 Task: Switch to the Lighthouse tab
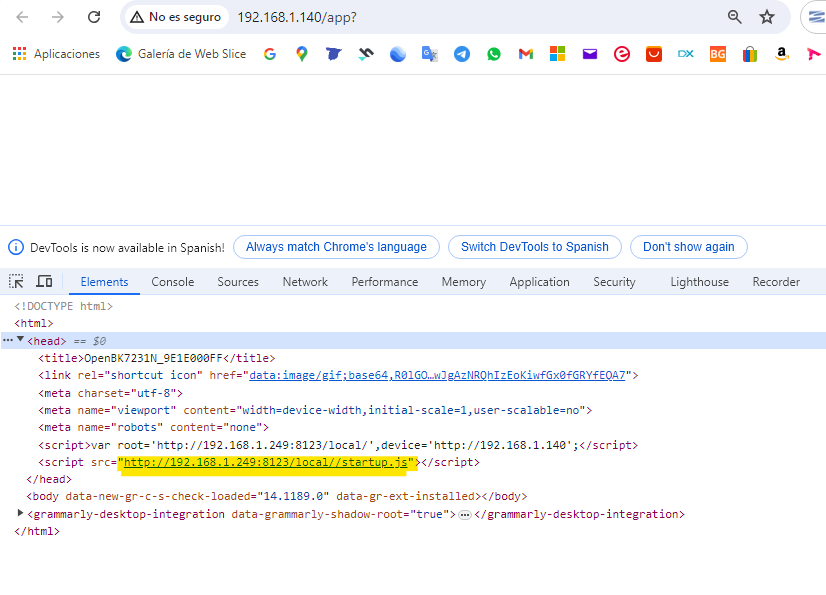point(700,282)
